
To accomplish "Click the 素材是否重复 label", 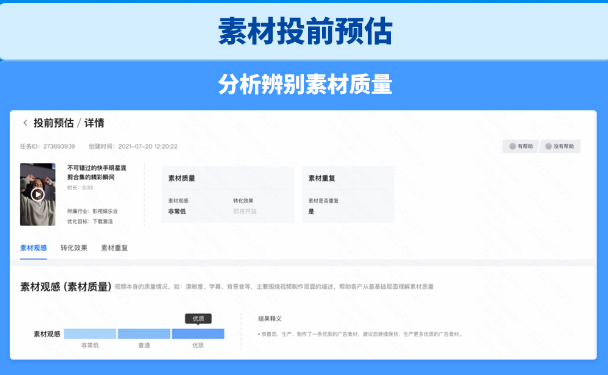I will [323, 200].
